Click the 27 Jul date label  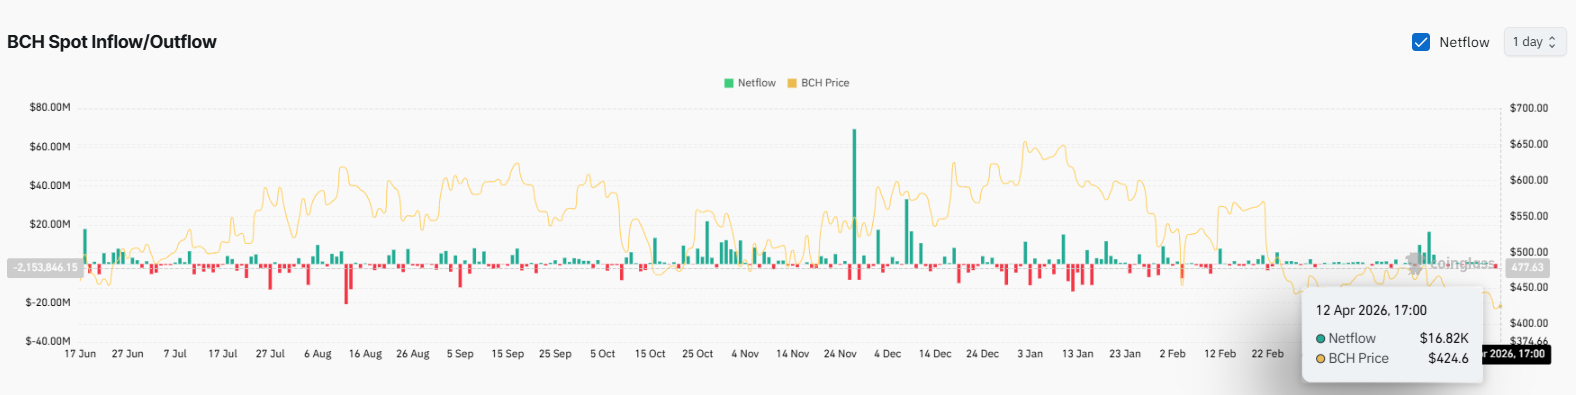click(270, 354)
